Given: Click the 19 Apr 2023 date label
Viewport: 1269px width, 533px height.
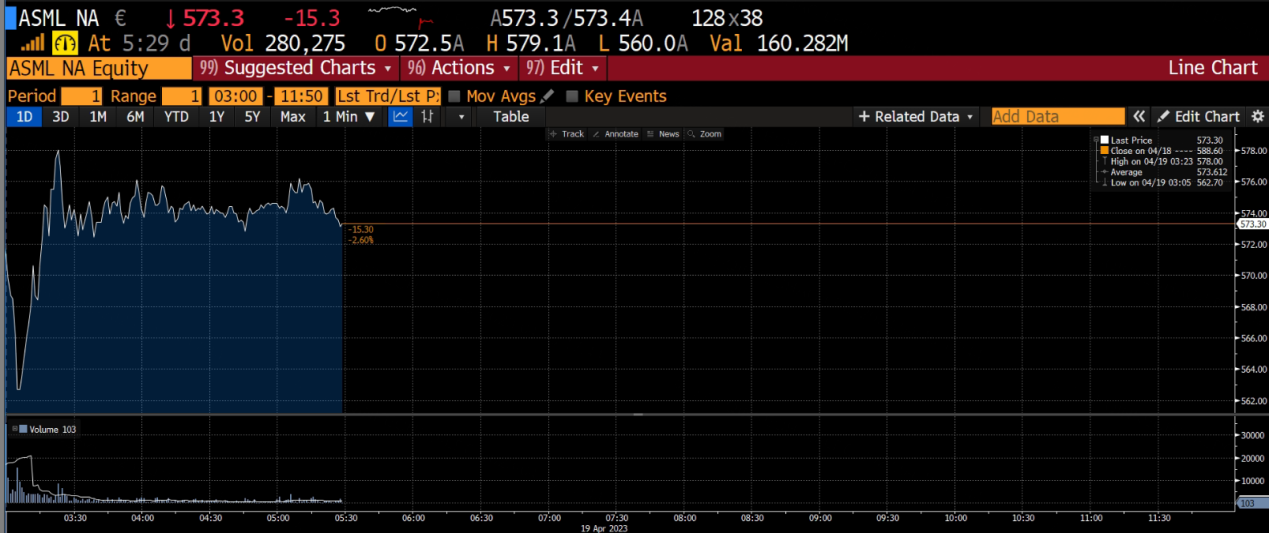Looking at the screenshot, I should tap(606, 527).
